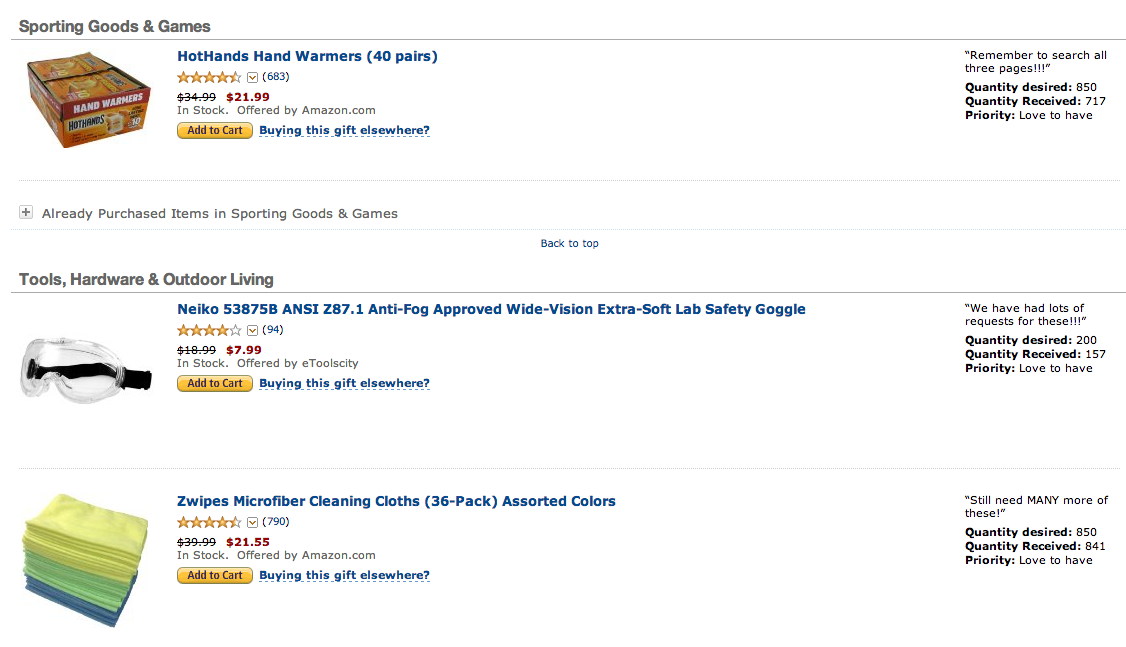Viewport: 1126px width, 647px height.
Task: Add Neiko Safety Goggle to cart
Action: pos(215,383)
